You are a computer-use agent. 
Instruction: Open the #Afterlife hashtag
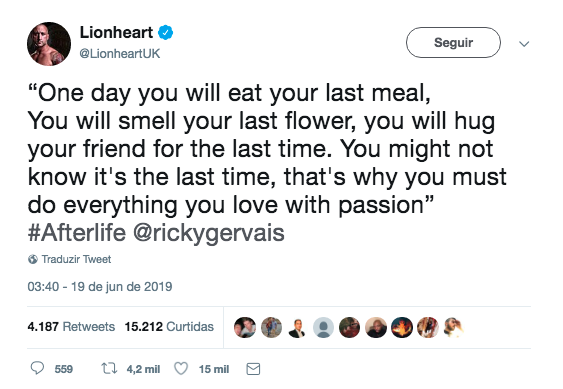click(77, 233)
